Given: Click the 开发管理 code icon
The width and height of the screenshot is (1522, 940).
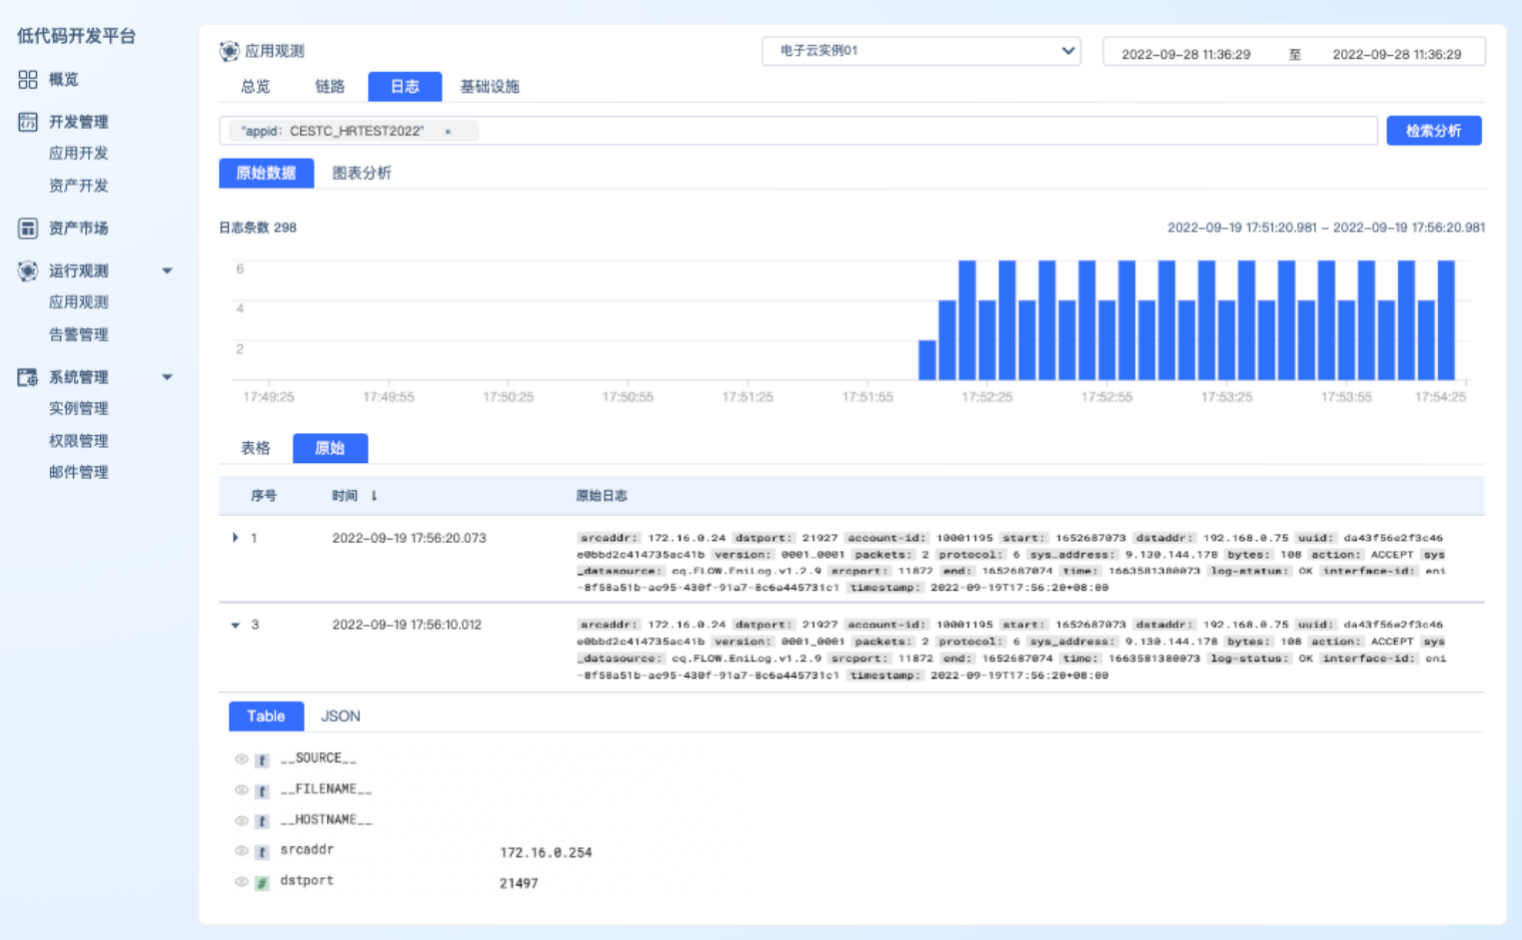Looking at the screenshot, I should tap(28, 122).
